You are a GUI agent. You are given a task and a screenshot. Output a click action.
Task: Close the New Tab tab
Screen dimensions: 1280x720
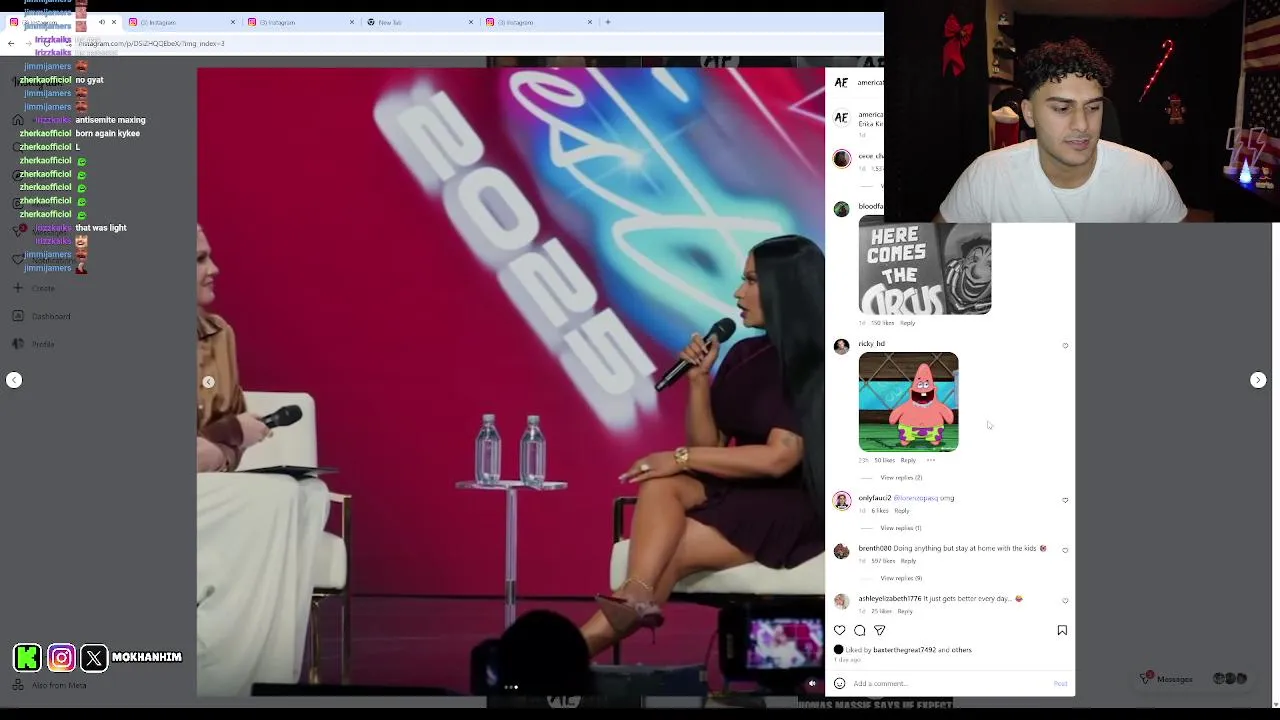(471, 22)
